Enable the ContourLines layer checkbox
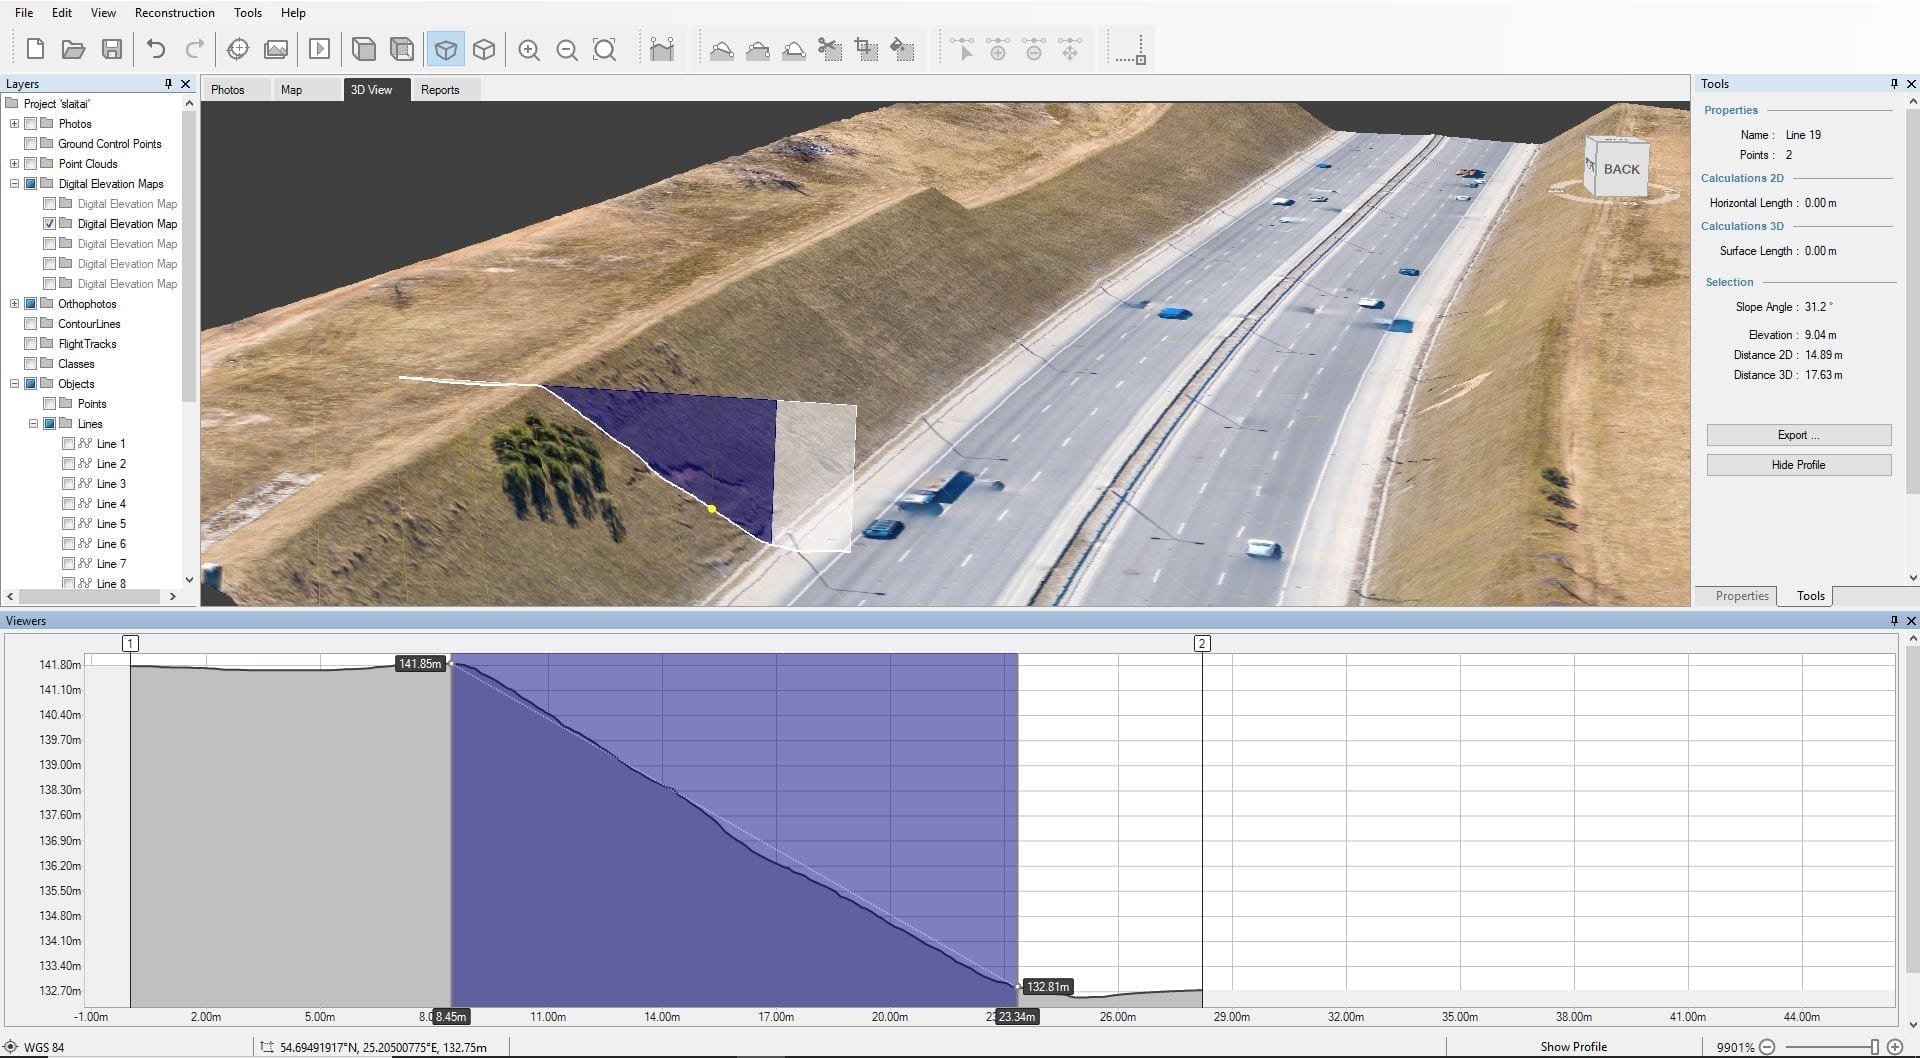The height and width of the screenshot is (1058, 1920). 31,324
